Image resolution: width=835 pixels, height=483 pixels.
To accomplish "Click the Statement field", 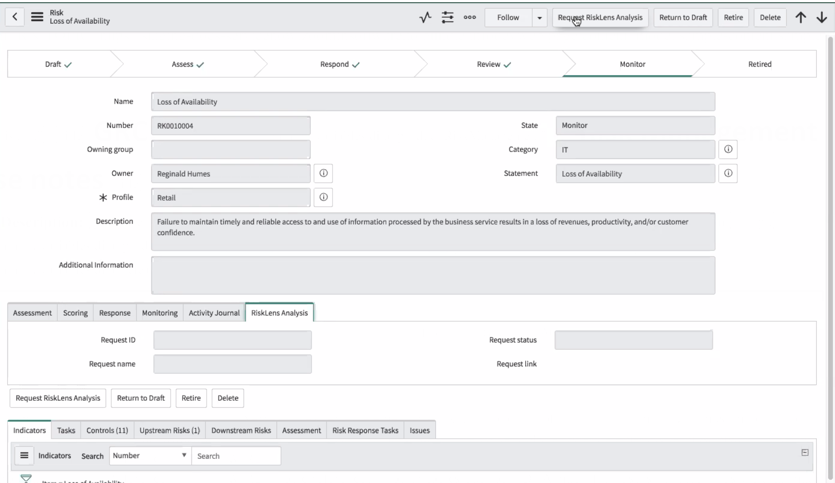I will 635,174.
